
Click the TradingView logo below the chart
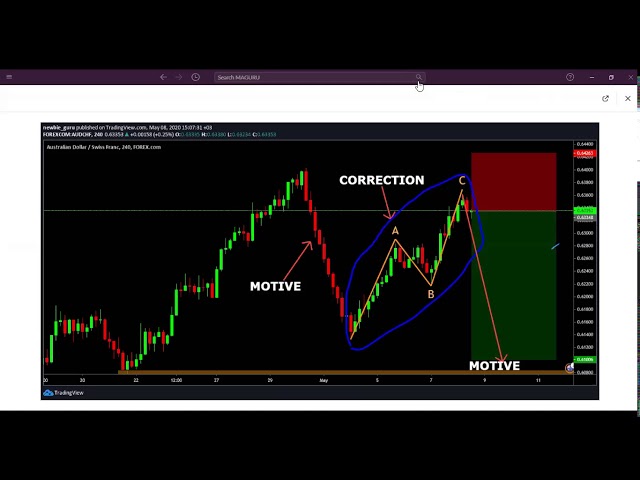[65, 393]
